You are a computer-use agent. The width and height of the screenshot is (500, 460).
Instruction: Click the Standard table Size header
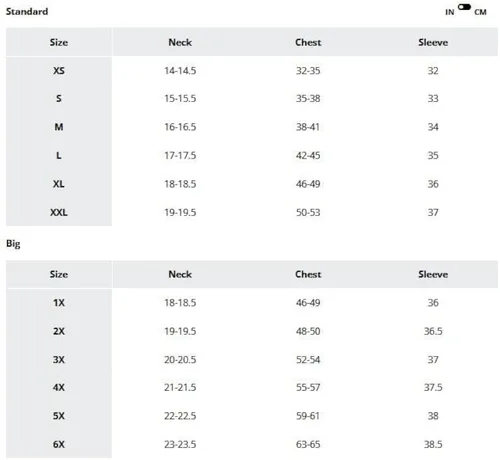pyautogui.click(x=59, y=42)
